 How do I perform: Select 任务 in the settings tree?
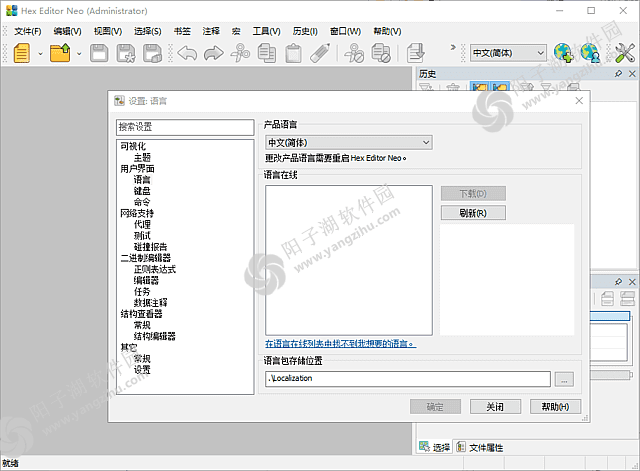(x=142, y=291)
